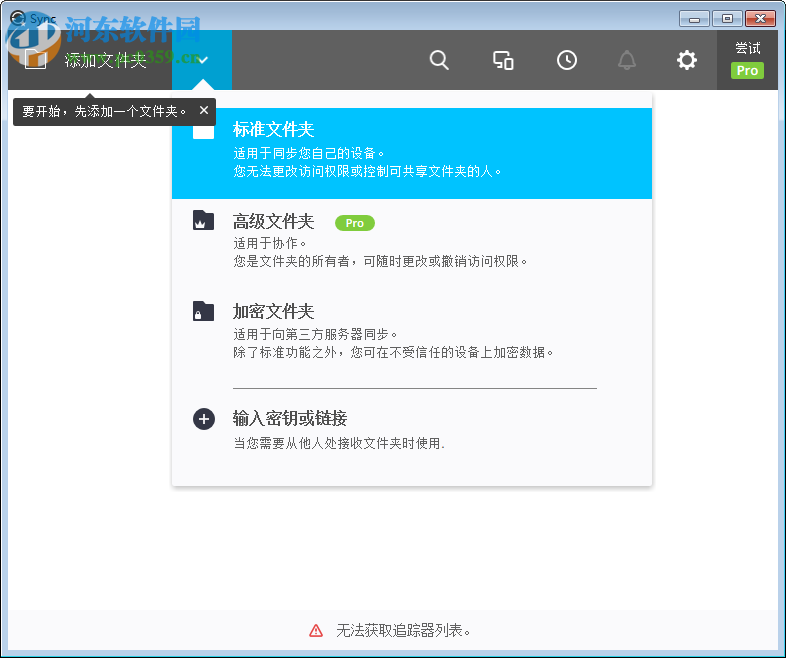Click the crown folder icon
The height and width of the screenshot is (658, 786).
(203, 221)
